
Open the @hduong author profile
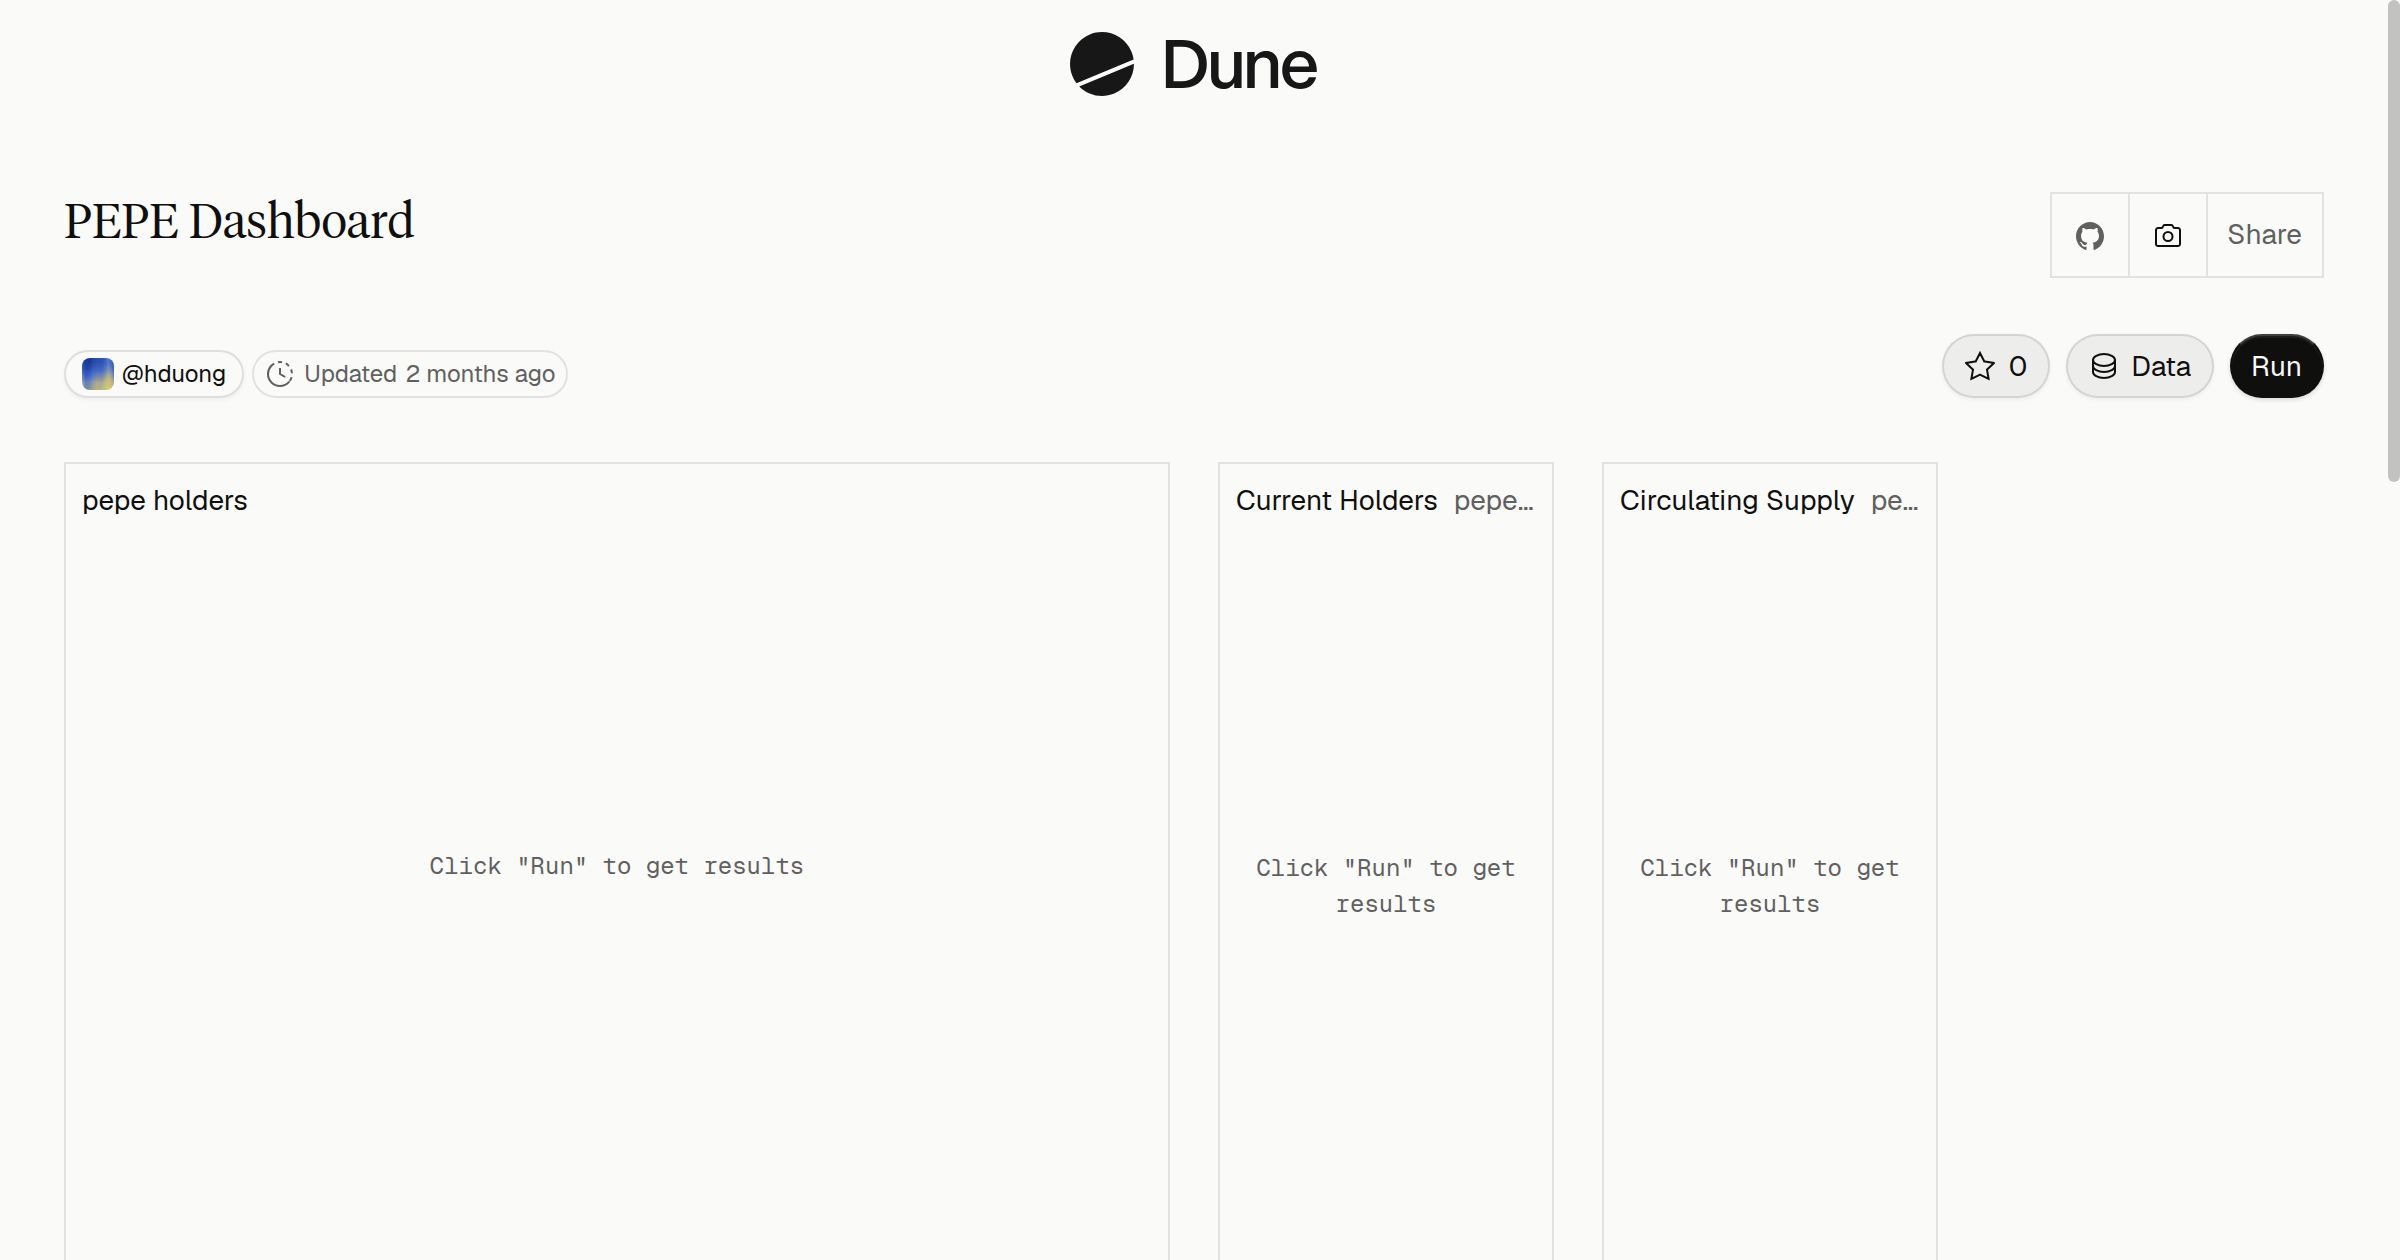coord(154,374)
